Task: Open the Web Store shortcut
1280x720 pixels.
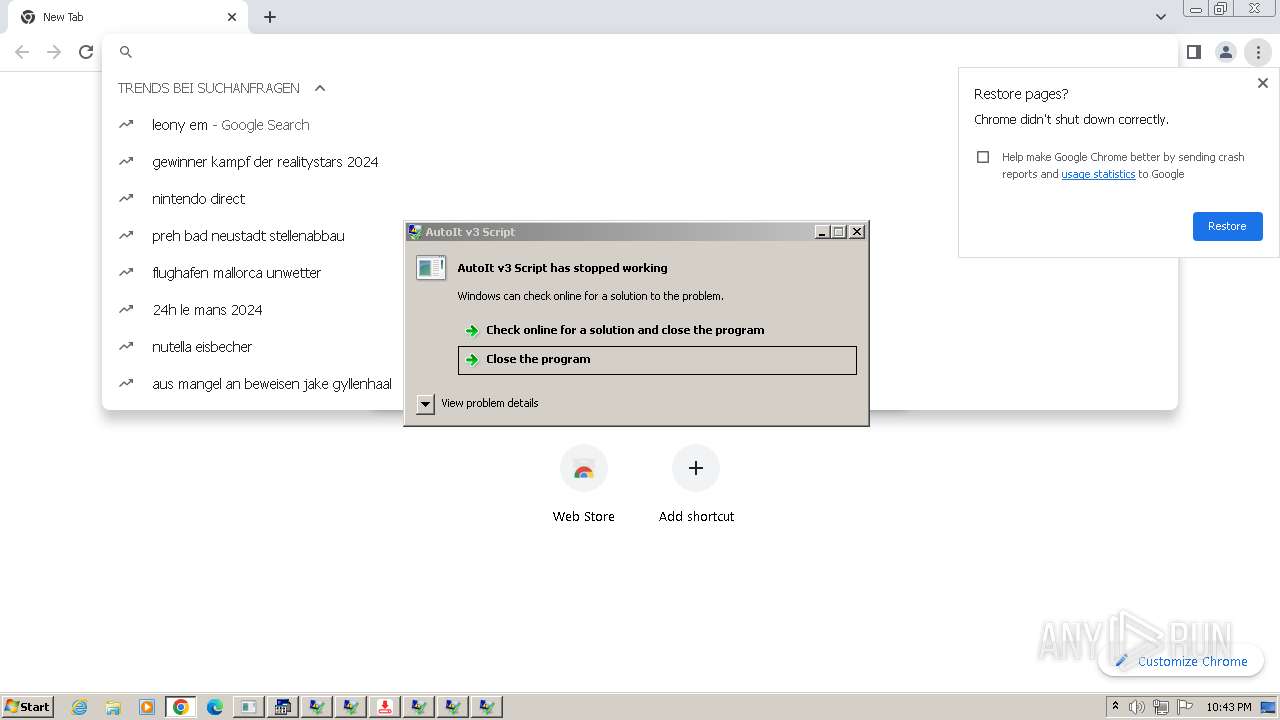Action: tap(584, 485)
